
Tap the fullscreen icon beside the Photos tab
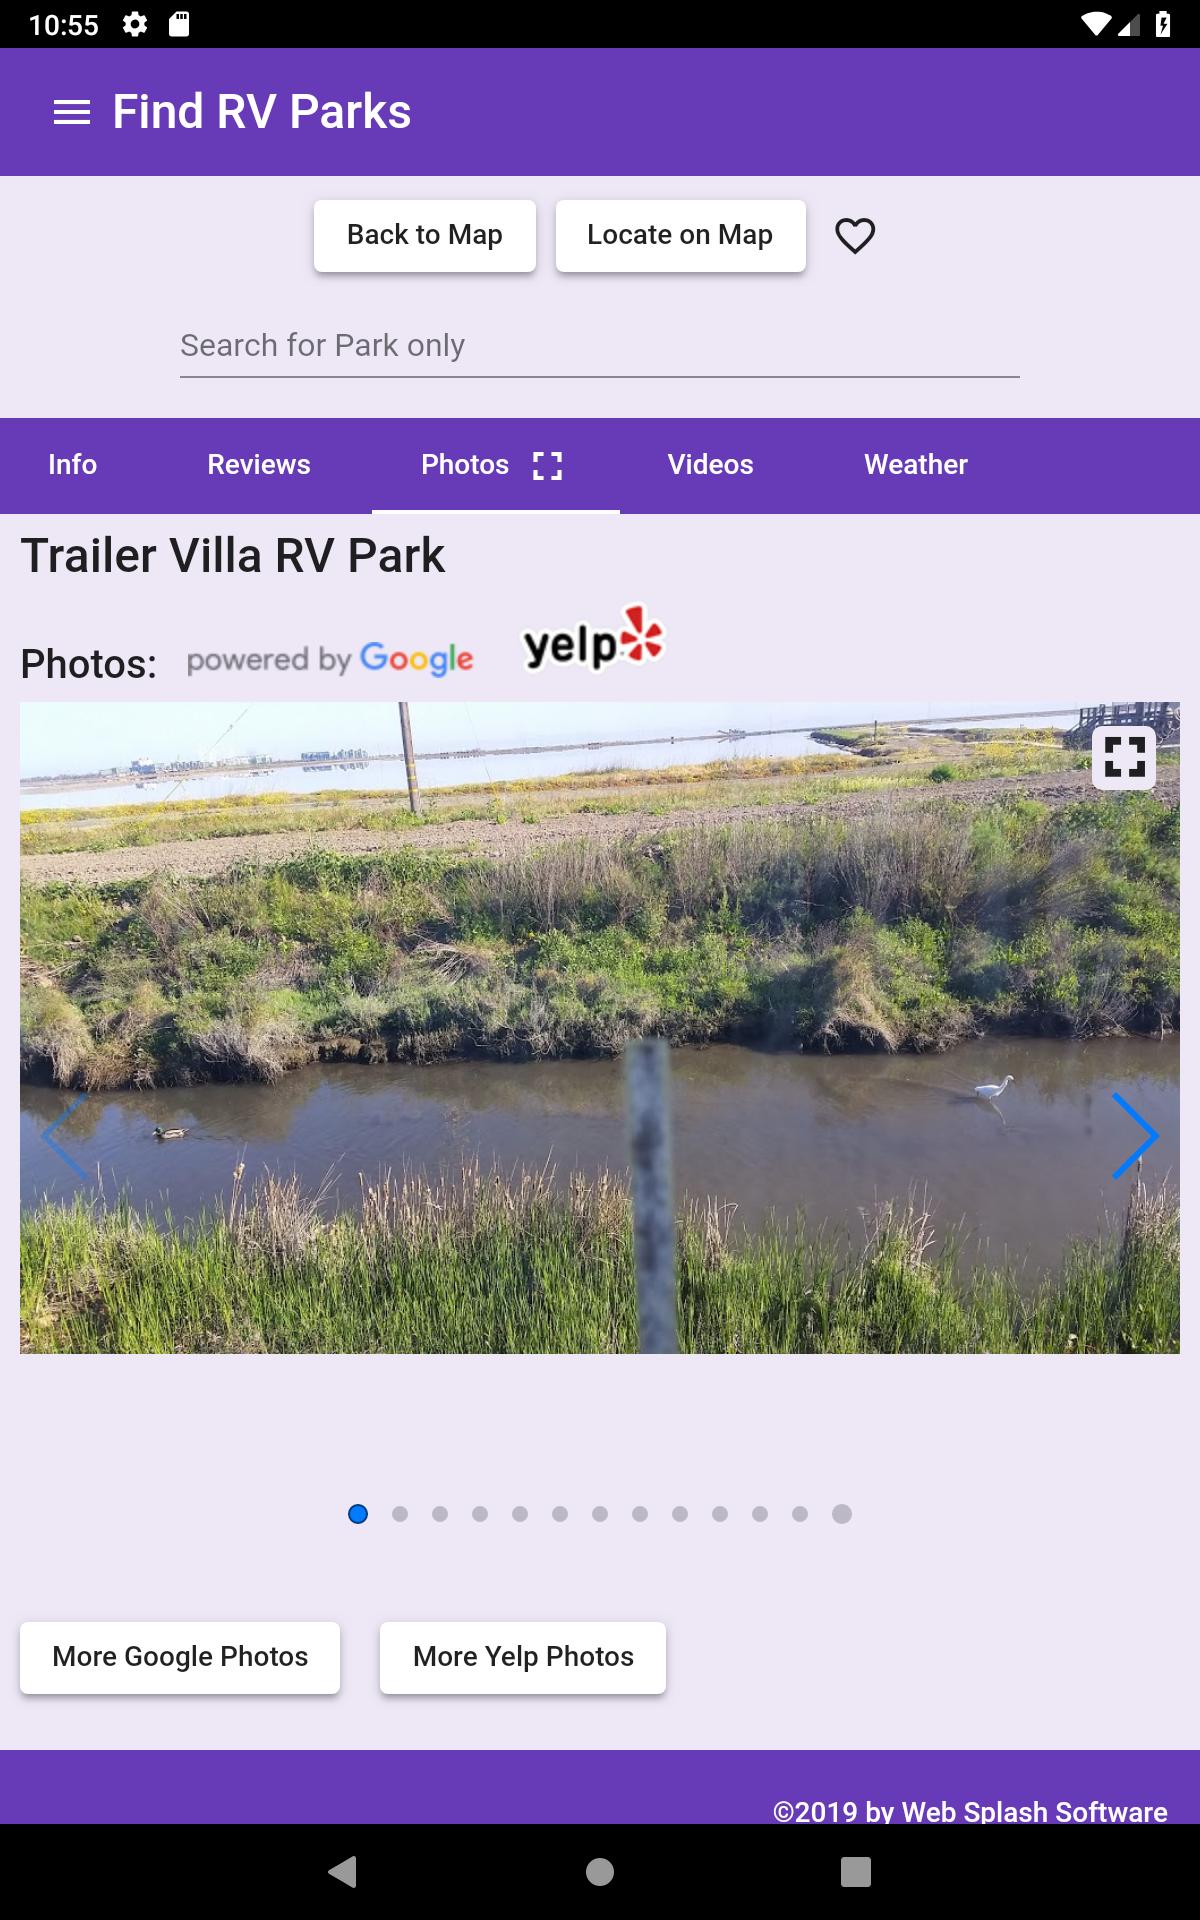coord(547,465)
